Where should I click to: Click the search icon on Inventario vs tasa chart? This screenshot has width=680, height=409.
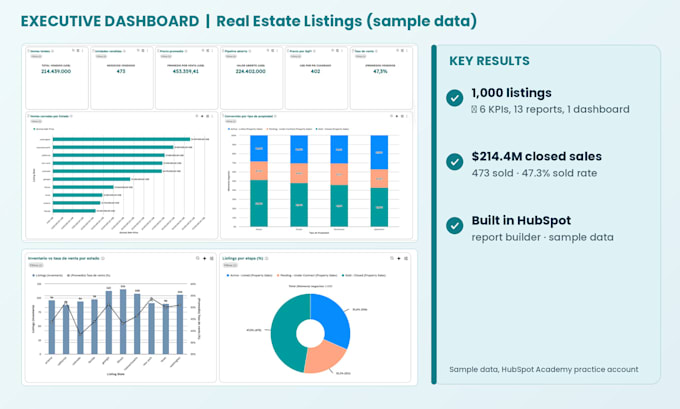pos(197,258)
